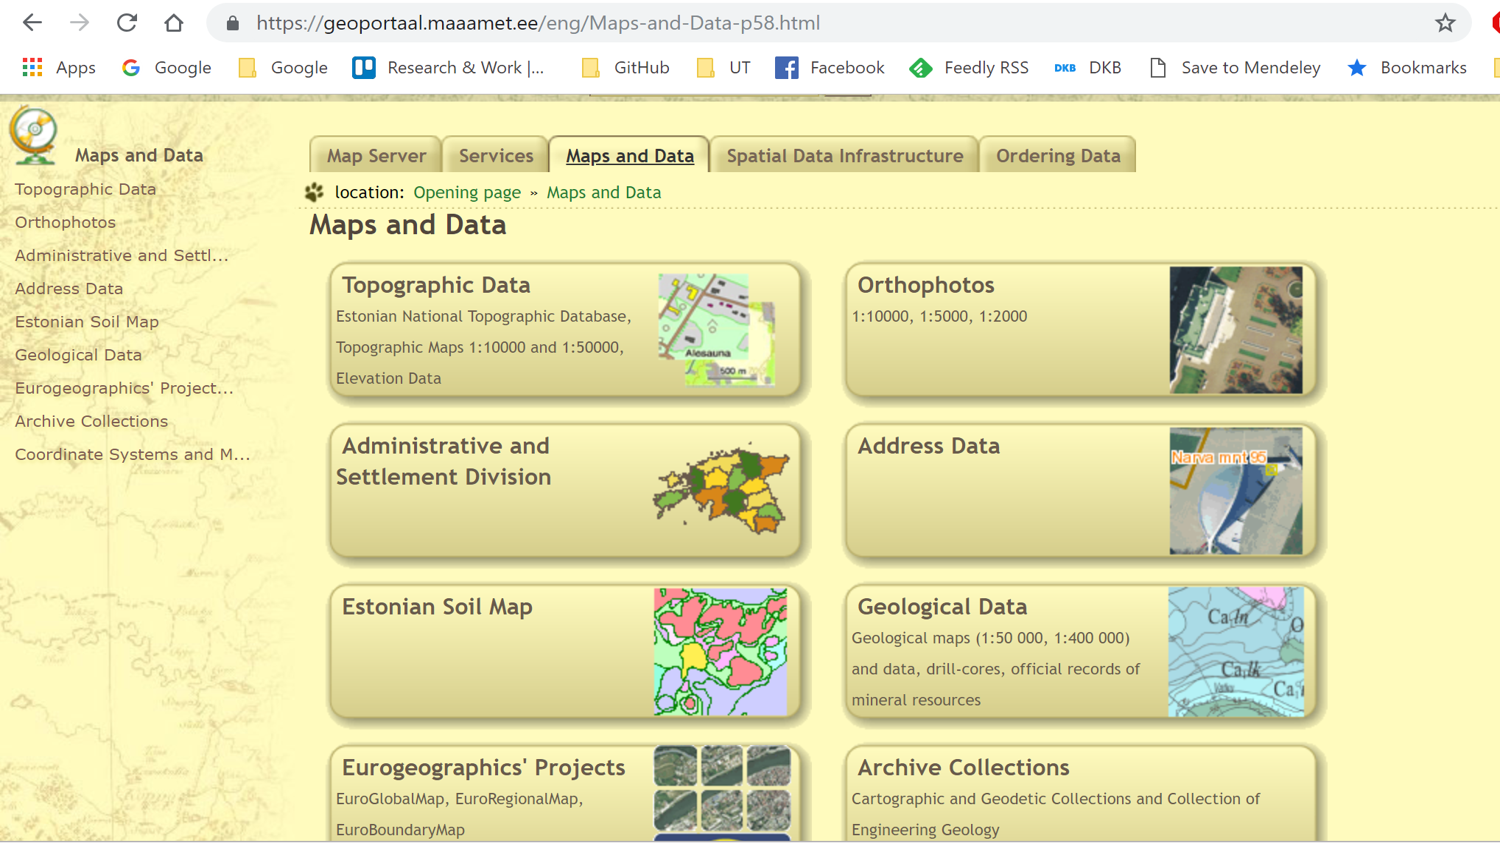Switch to the Map Server tab
The width and height of the screenshot is (1500, 843).
pos(376,156)
